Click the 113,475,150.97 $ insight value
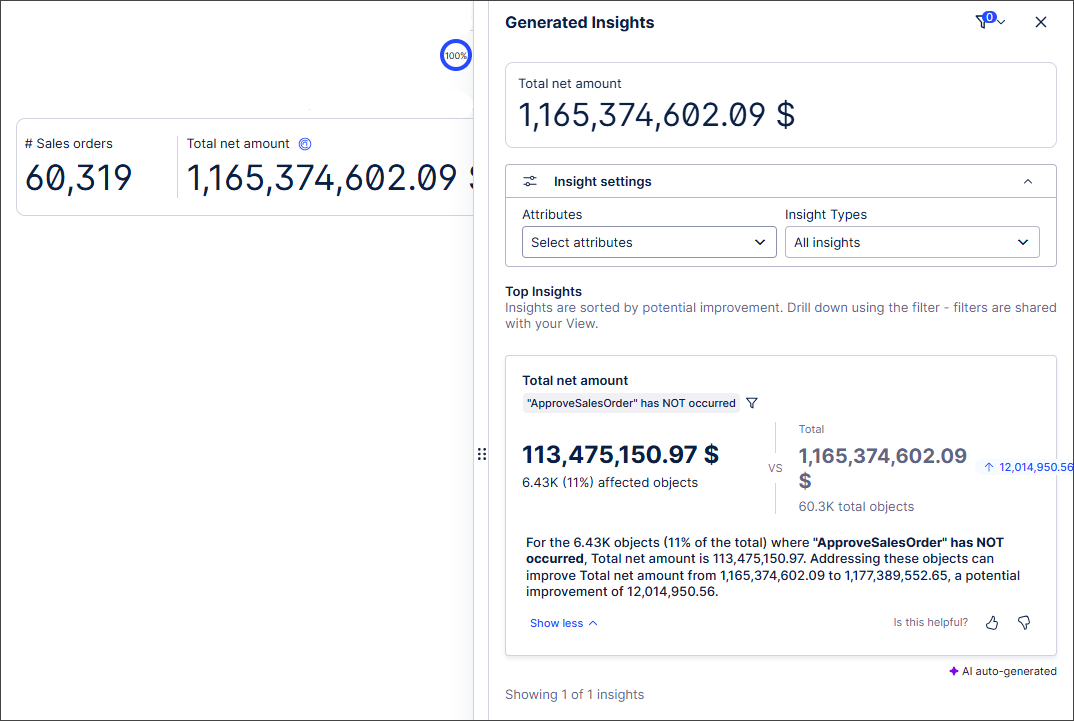Image resolution: width=1074 pixels, height=721 pixels. 620,454
